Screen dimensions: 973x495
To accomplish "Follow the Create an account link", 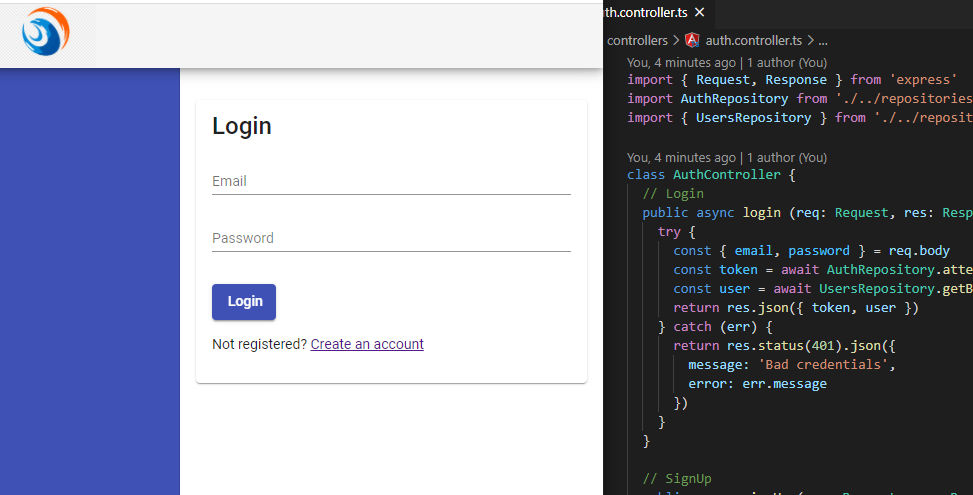I will tap(367, 344).
